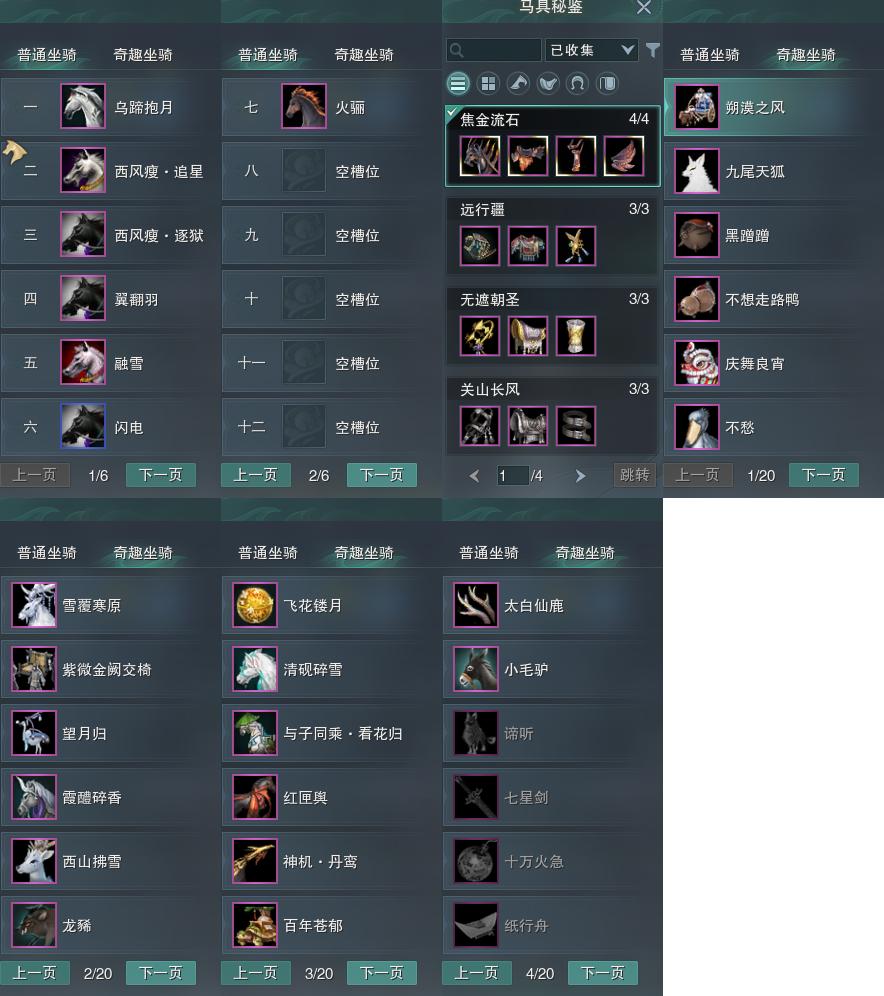
Task: Choose the 九尾天狐 mount icon
Action: point(697,171)
